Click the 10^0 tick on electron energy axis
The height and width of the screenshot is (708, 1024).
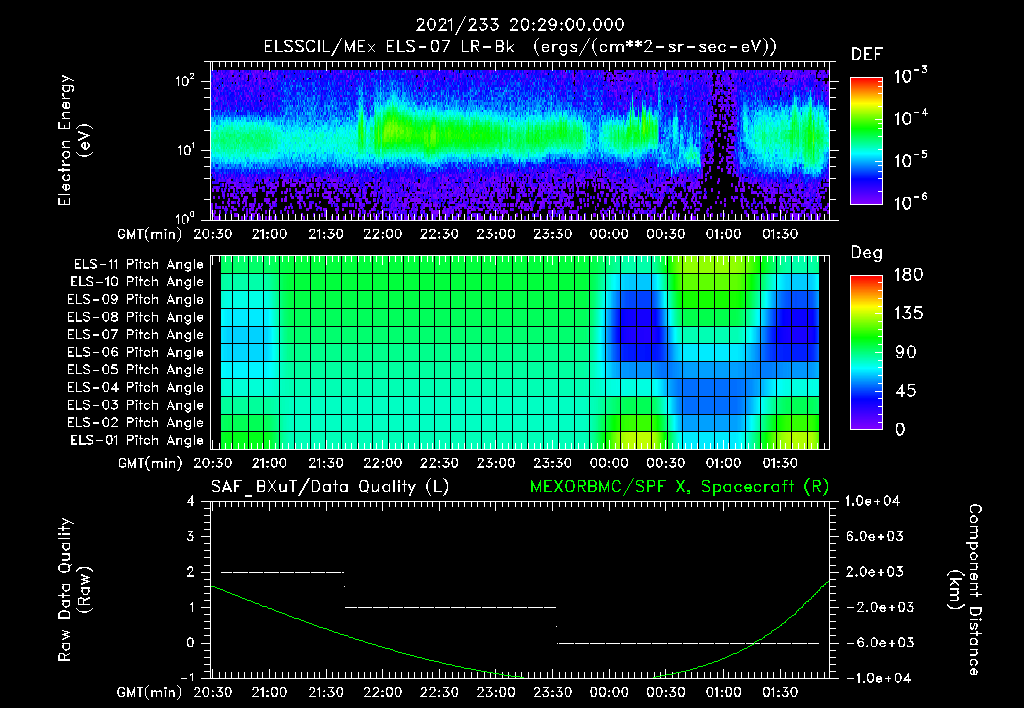[185, 217]
